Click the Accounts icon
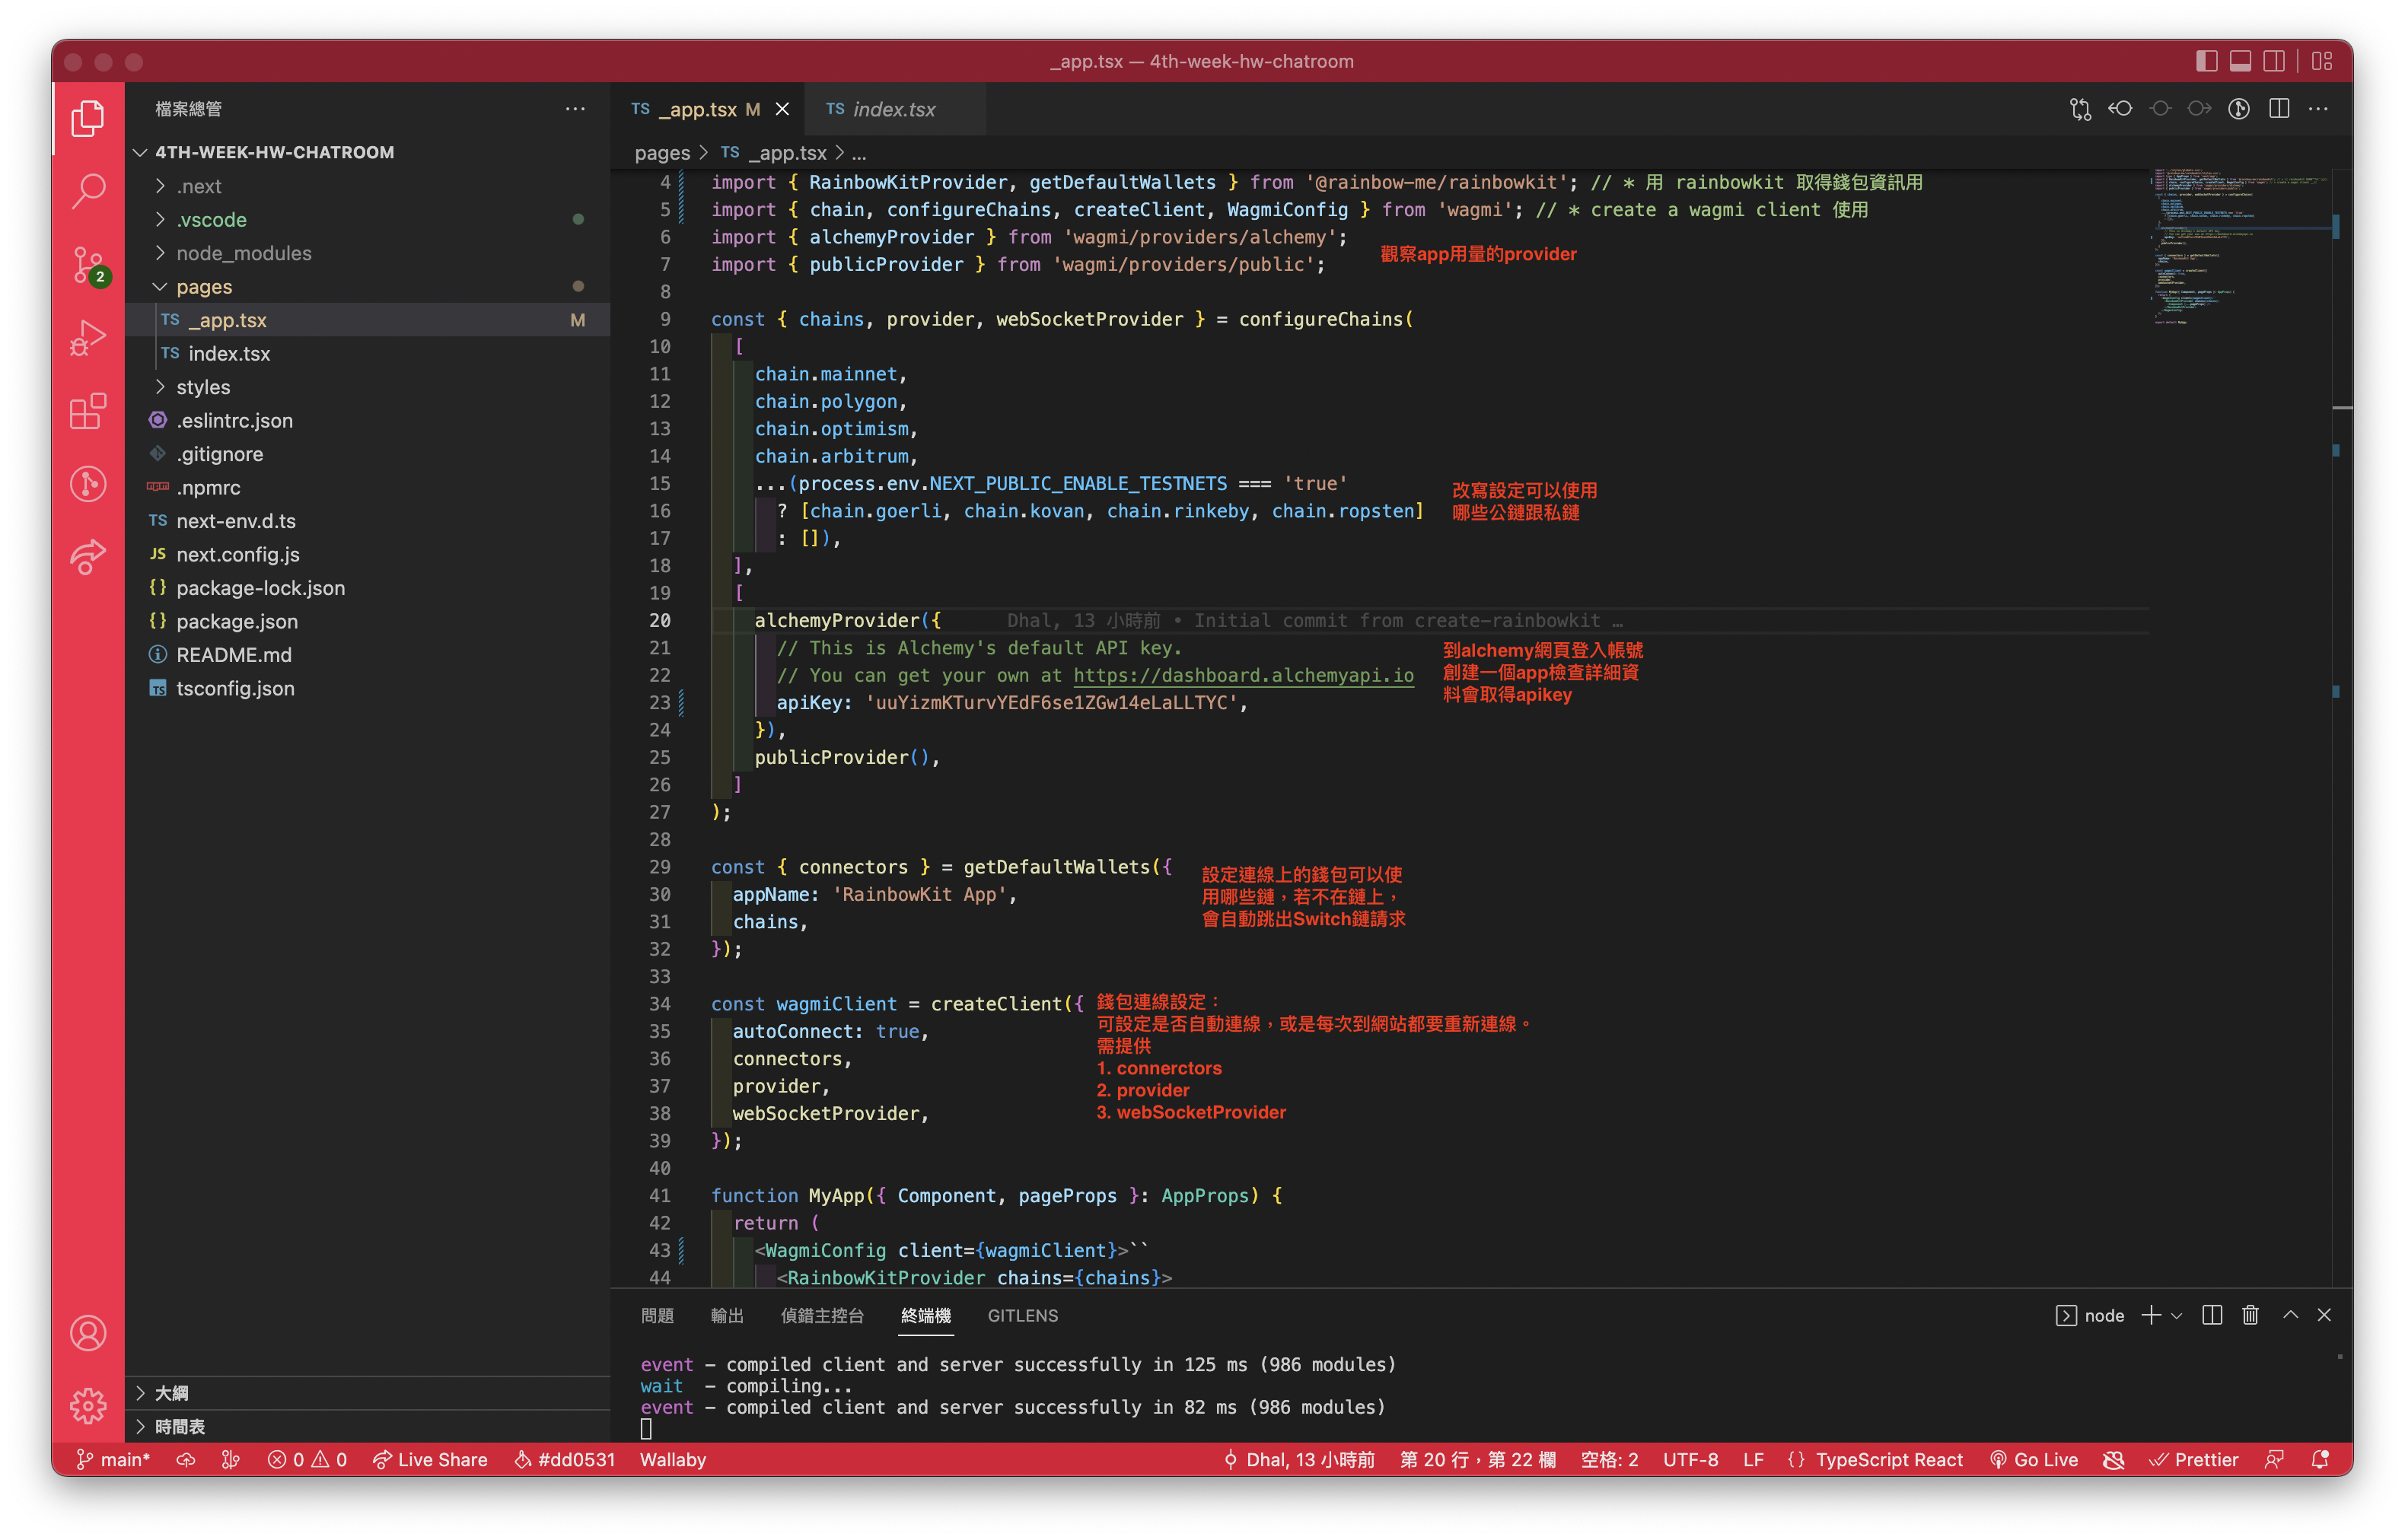Screen dimensions: 2405x1540 click(88, 1332)
